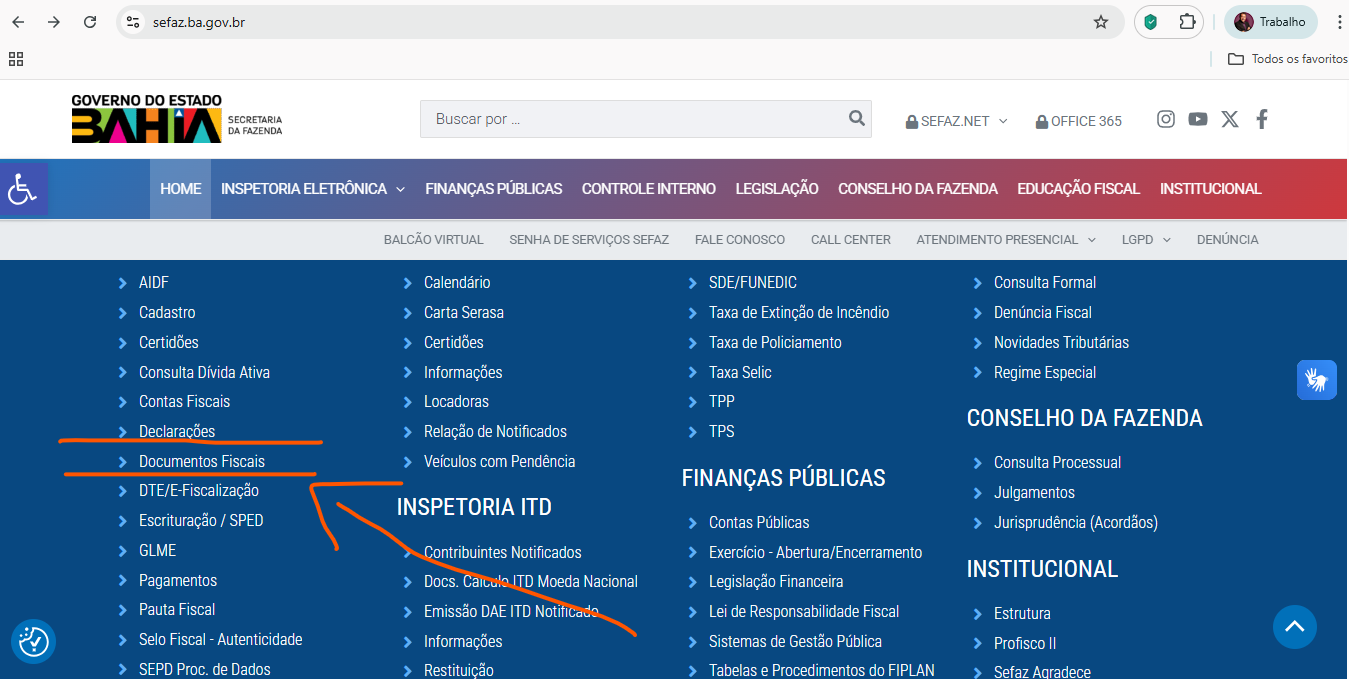Open the Finanças Públicas menu item
Viewport: 1349px width, 679px height.
[x=493, y=189]
